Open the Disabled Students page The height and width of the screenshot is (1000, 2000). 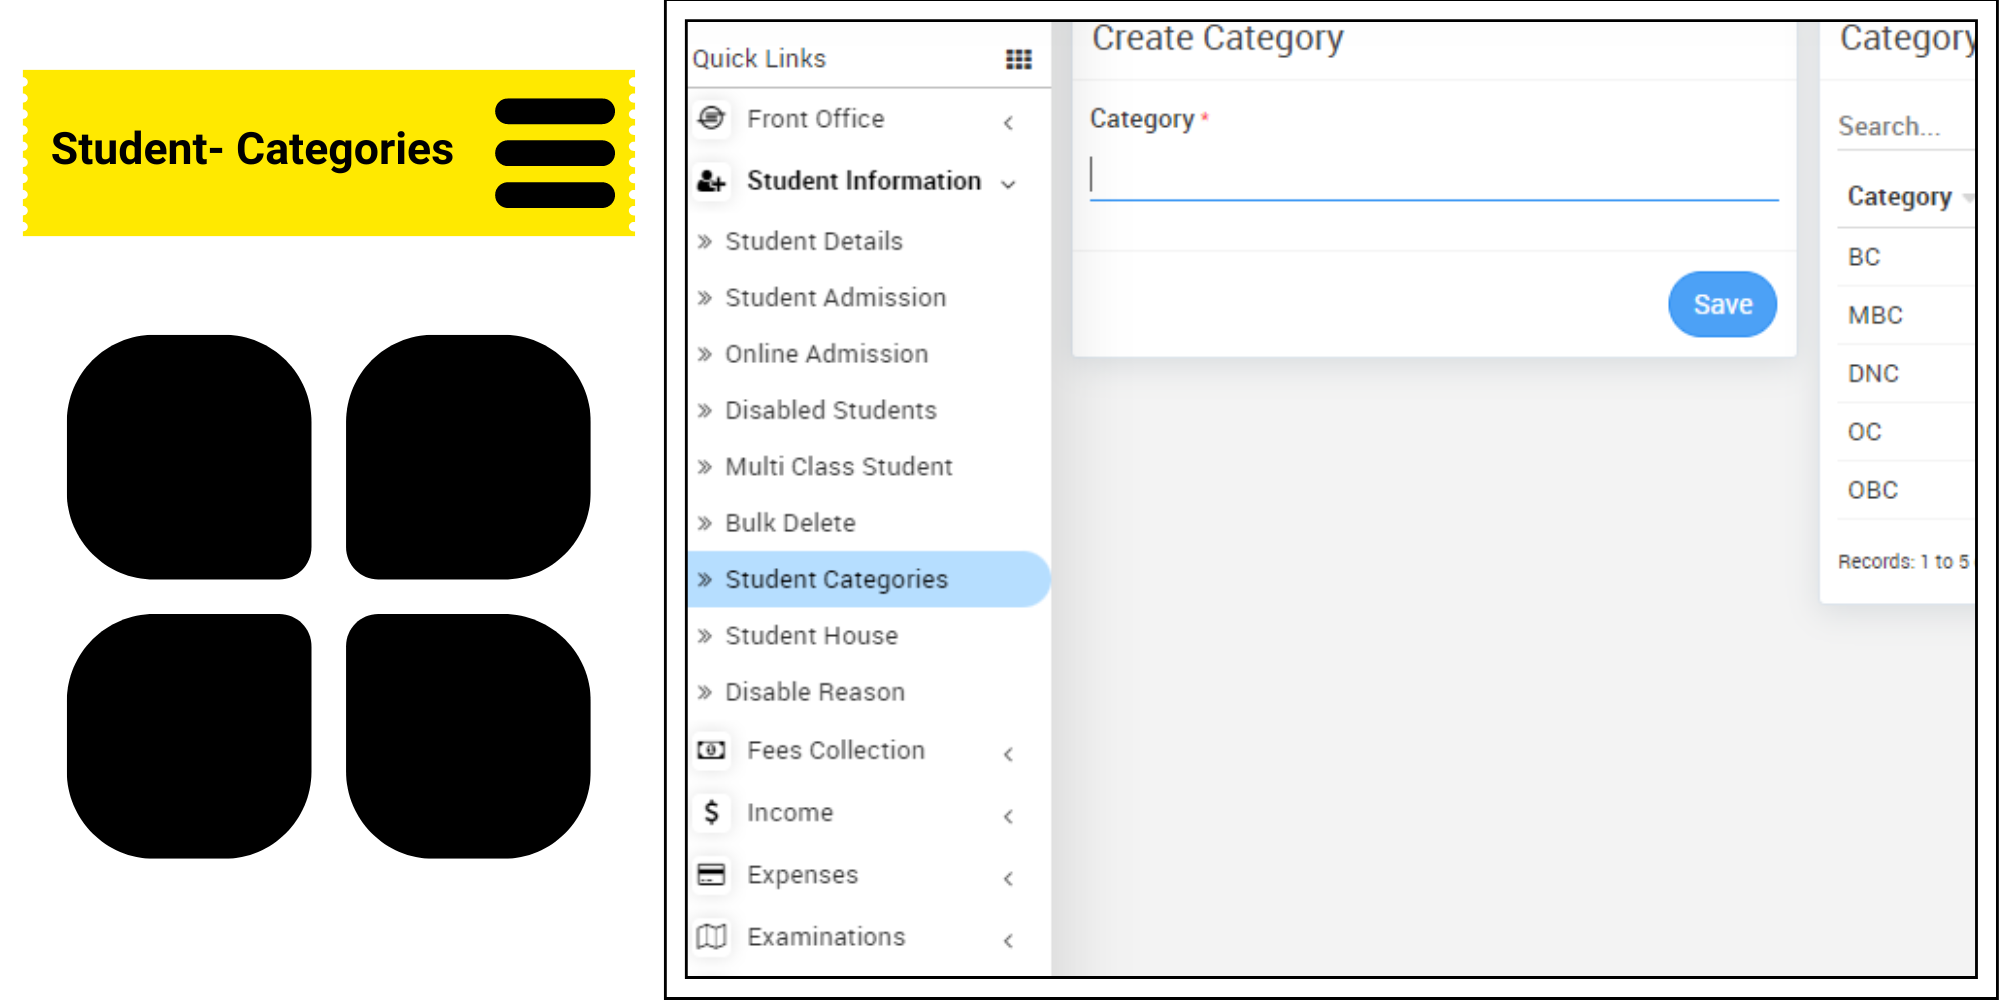tap(830, 410)
